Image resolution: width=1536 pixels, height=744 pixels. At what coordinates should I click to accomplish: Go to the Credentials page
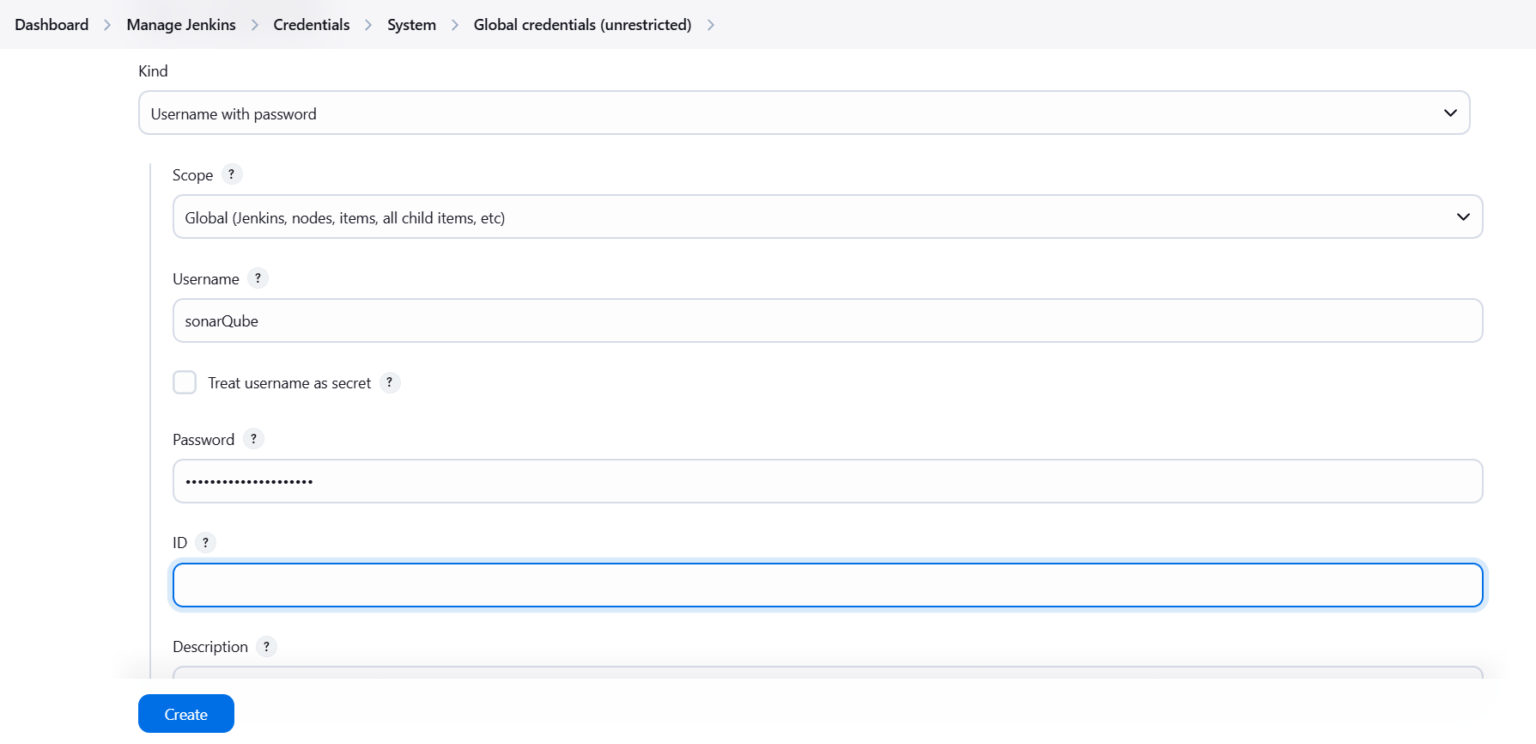(311, 24)
